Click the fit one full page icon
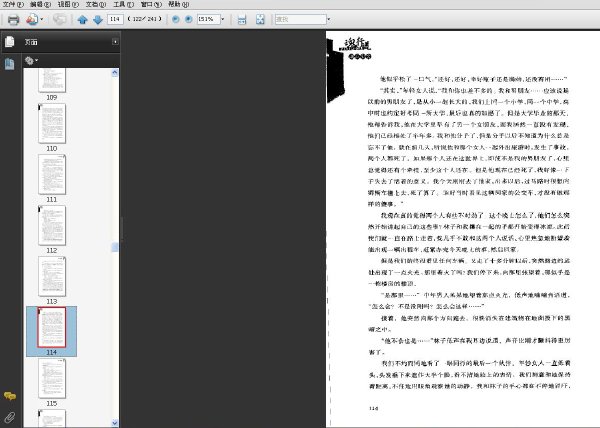600x428 pixels. pos(260,20)
